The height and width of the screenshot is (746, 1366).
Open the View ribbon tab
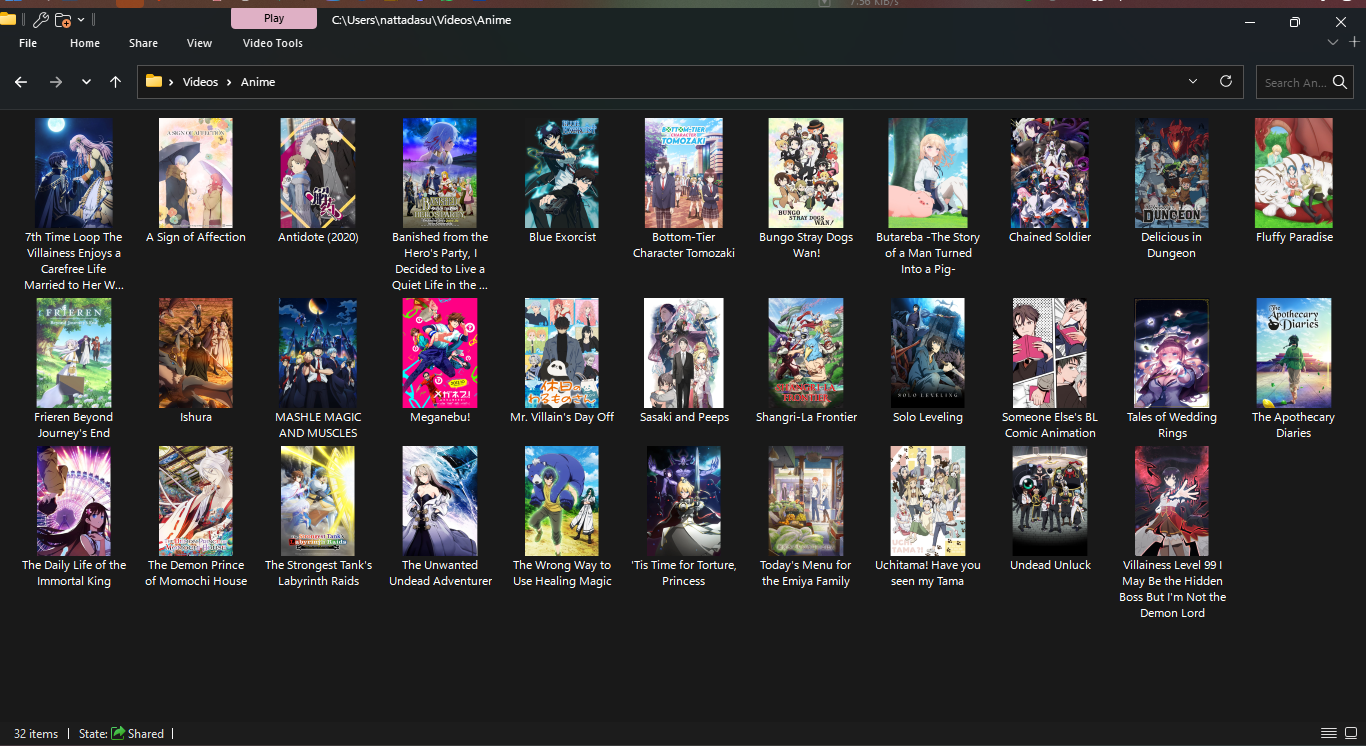click(x=199, y=43)
